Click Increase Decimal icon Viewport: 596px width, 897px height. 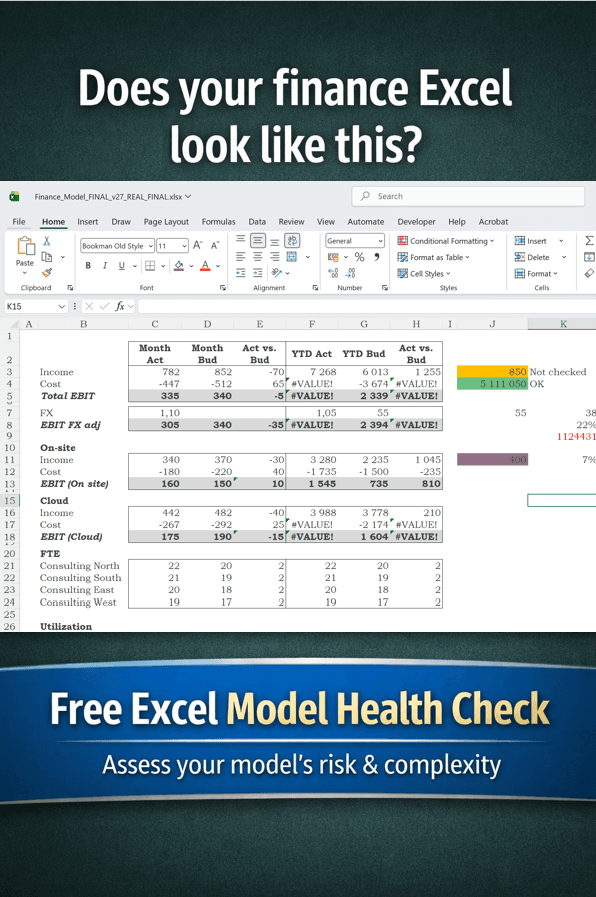[333, 273]
